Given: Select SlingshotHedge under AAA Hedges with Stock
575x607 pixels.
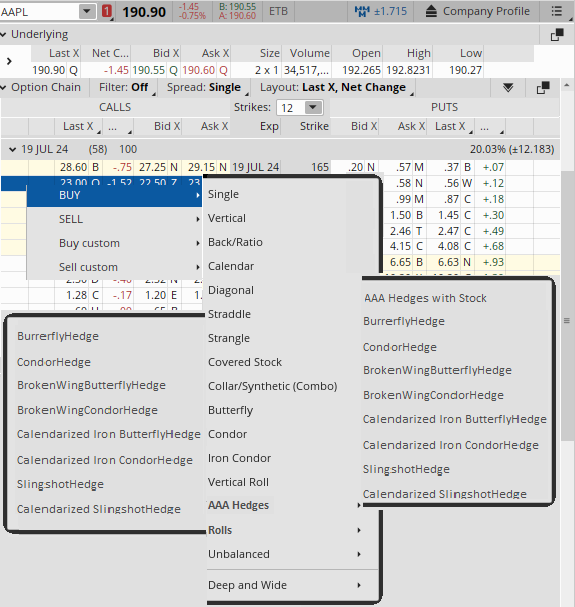Looking at the screenshot, I should coord(406,469).
